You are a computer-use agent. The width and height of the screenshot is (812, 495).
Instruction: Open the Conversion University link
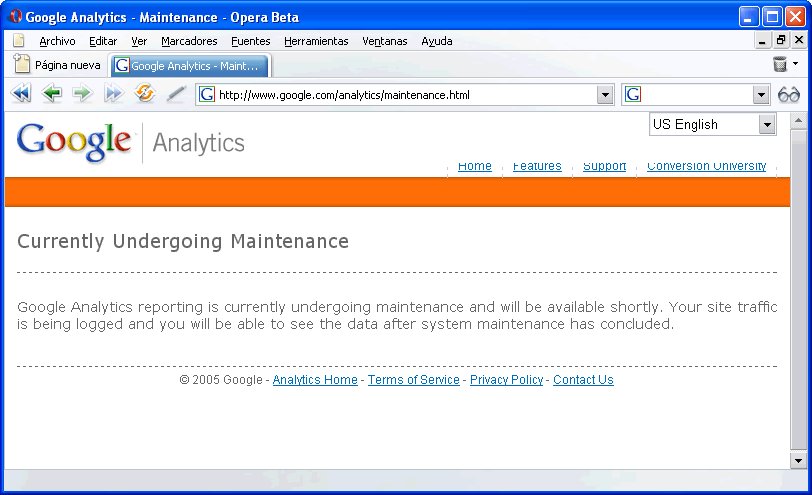(x=706, y=166)
